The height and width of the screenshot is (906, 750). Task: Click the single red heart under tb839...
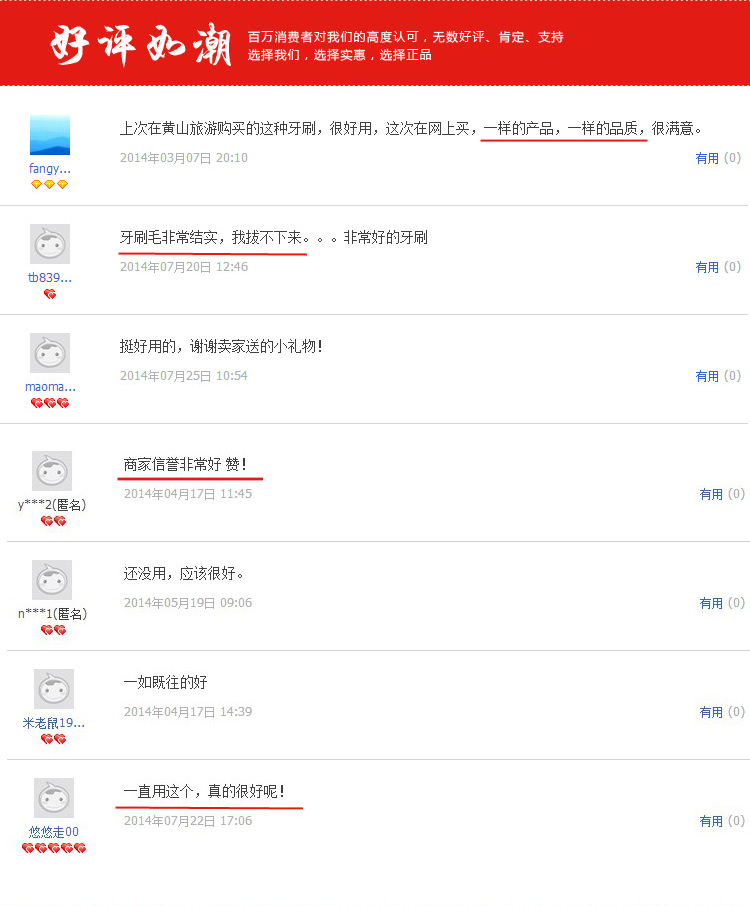50,294
